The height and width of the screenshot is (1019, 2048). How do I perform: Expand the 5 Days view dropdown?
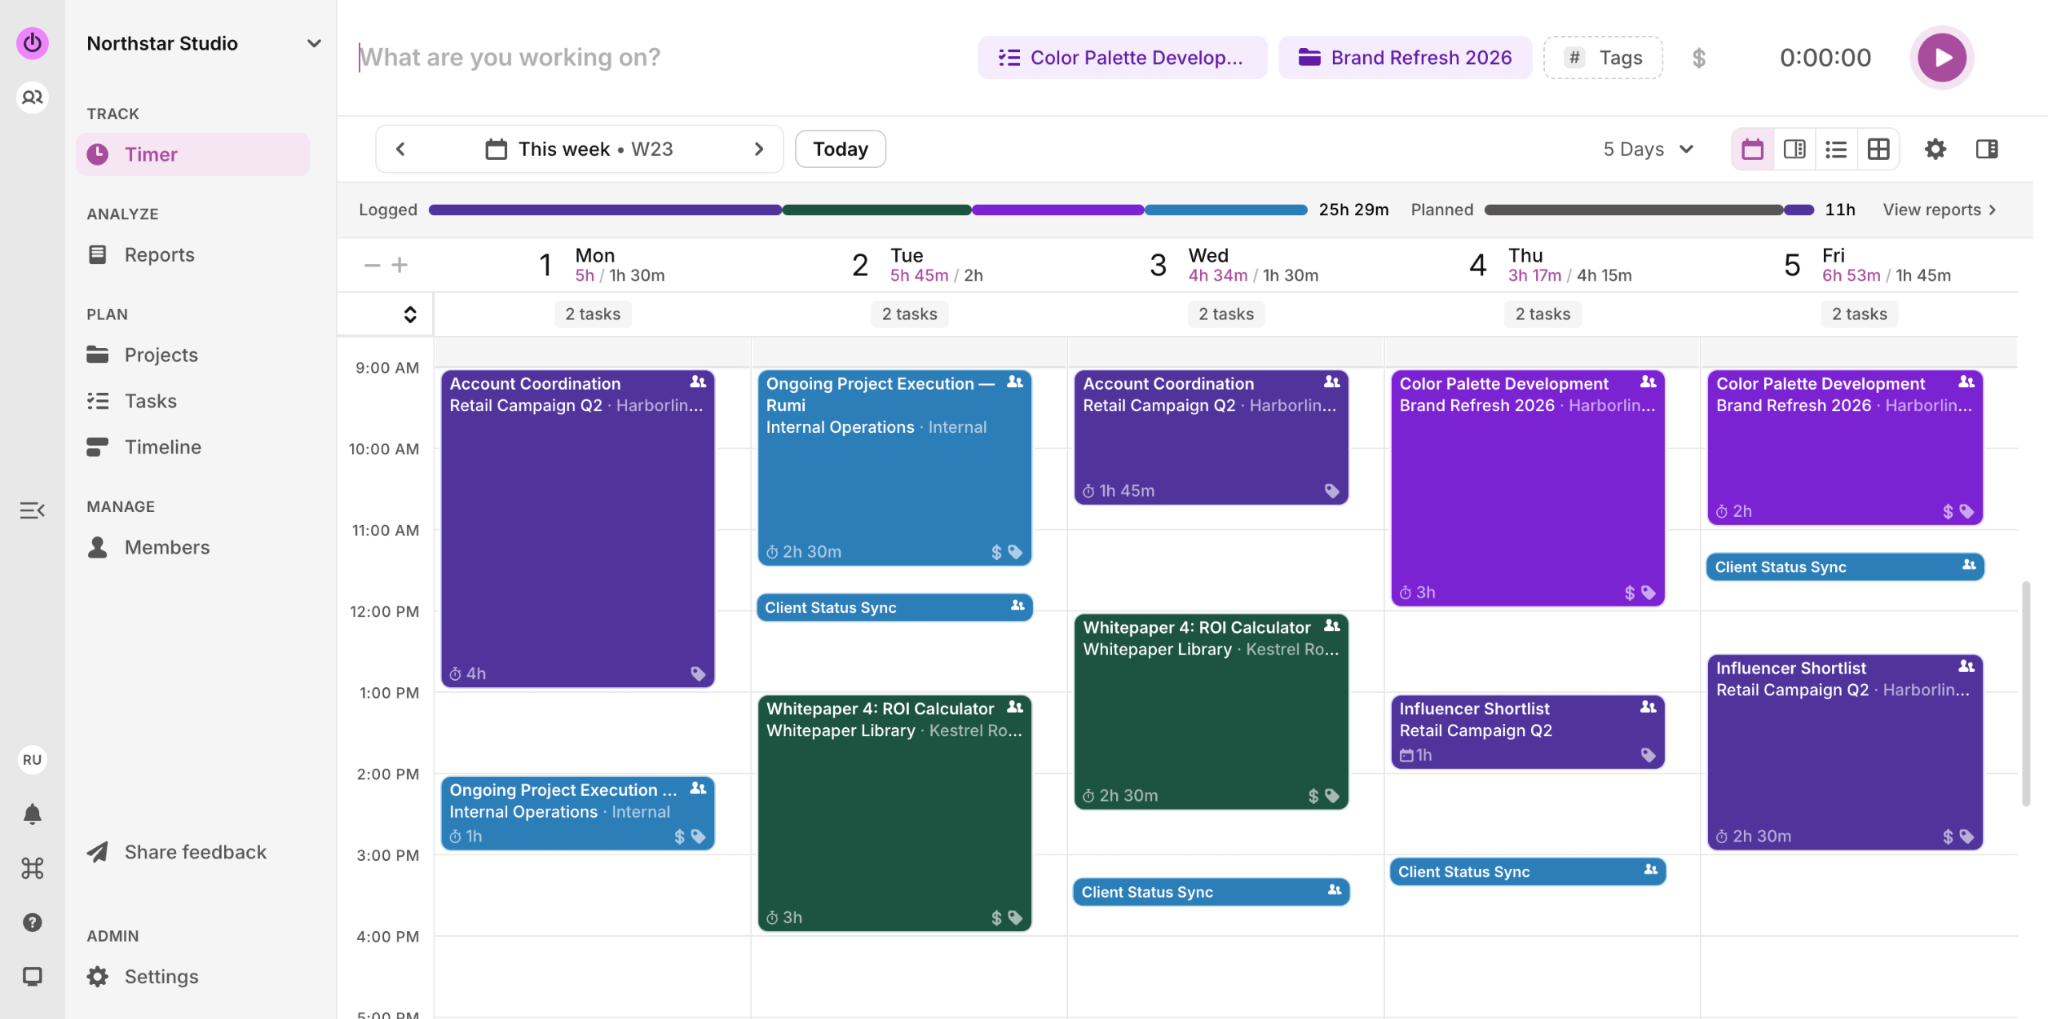1648,149
